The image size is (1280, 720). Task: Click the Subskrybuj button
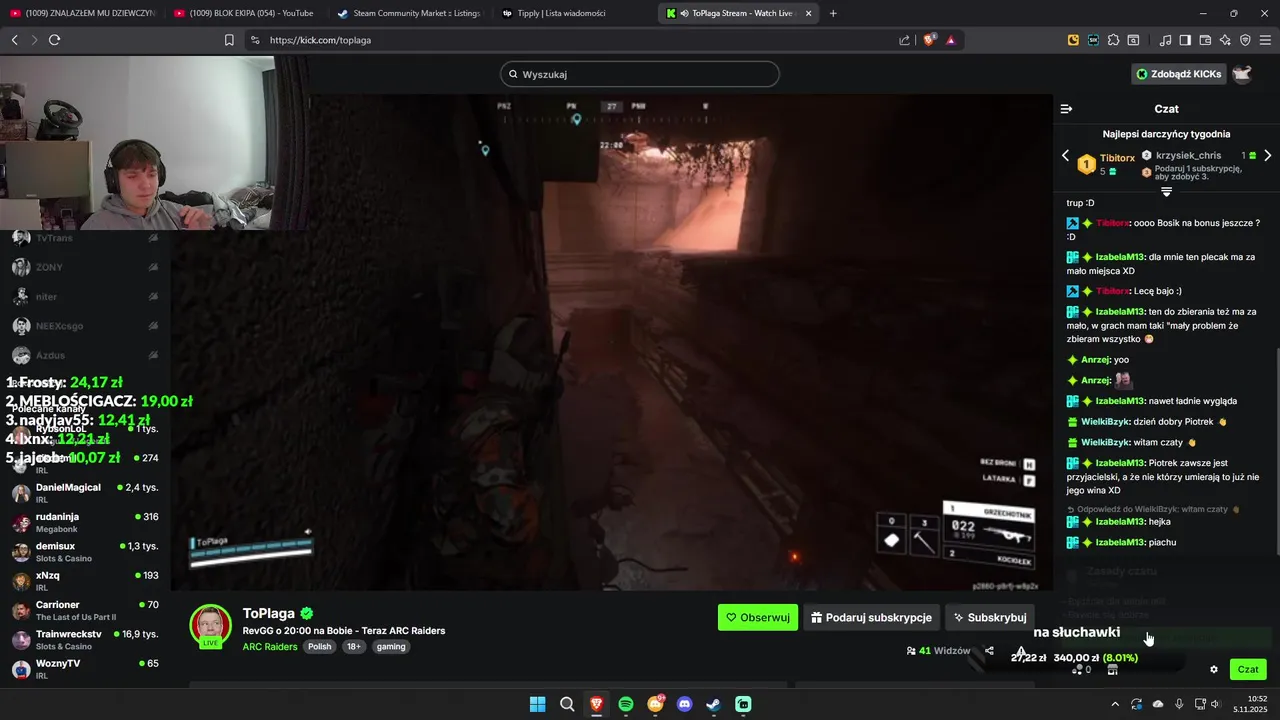click(x=990, y=618)
